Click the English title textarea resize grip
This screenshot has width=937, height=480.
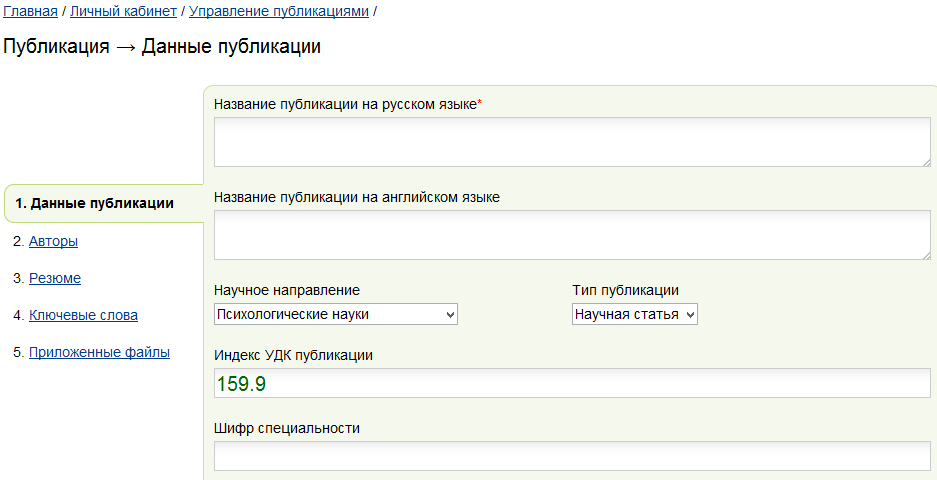pos(926,255)
